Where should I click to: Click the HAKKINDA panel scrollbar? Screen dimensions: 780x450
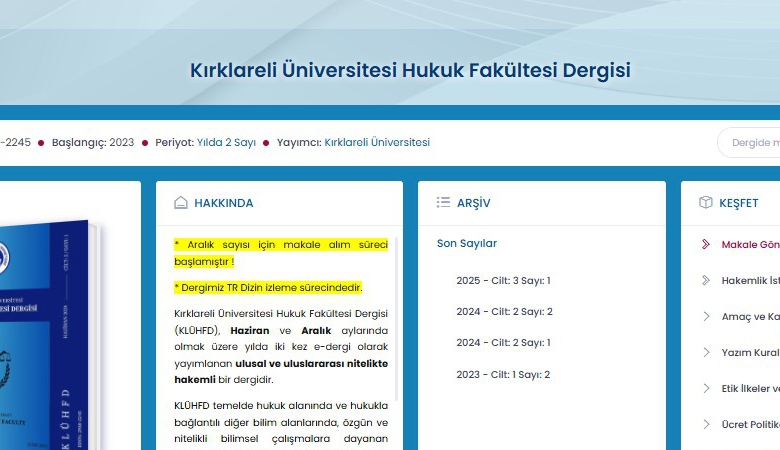pos(397,320)
